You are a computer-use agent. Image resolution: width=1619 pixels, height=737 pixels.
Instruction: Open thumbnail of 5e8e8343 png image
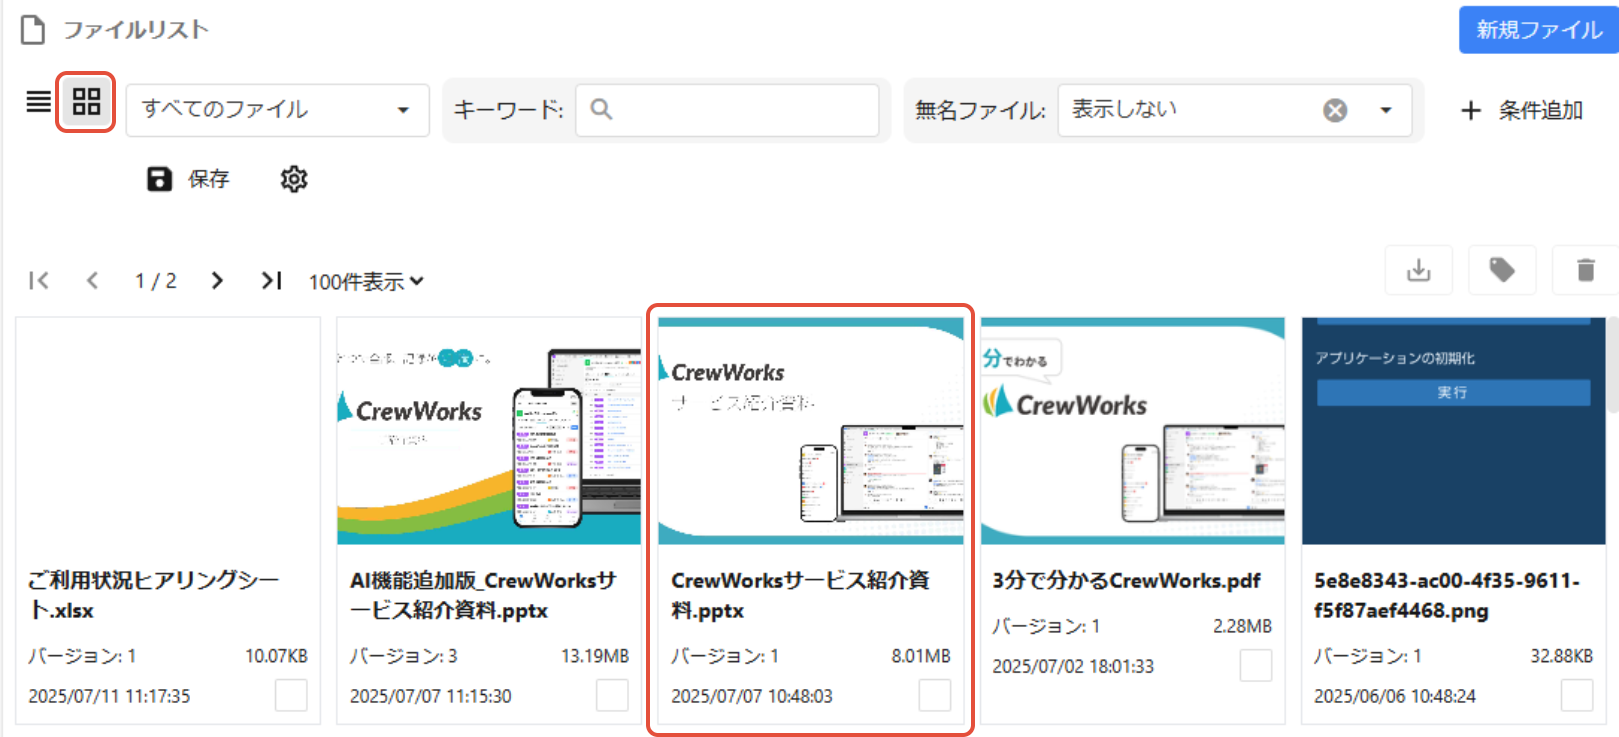[x=1454, y=432]
